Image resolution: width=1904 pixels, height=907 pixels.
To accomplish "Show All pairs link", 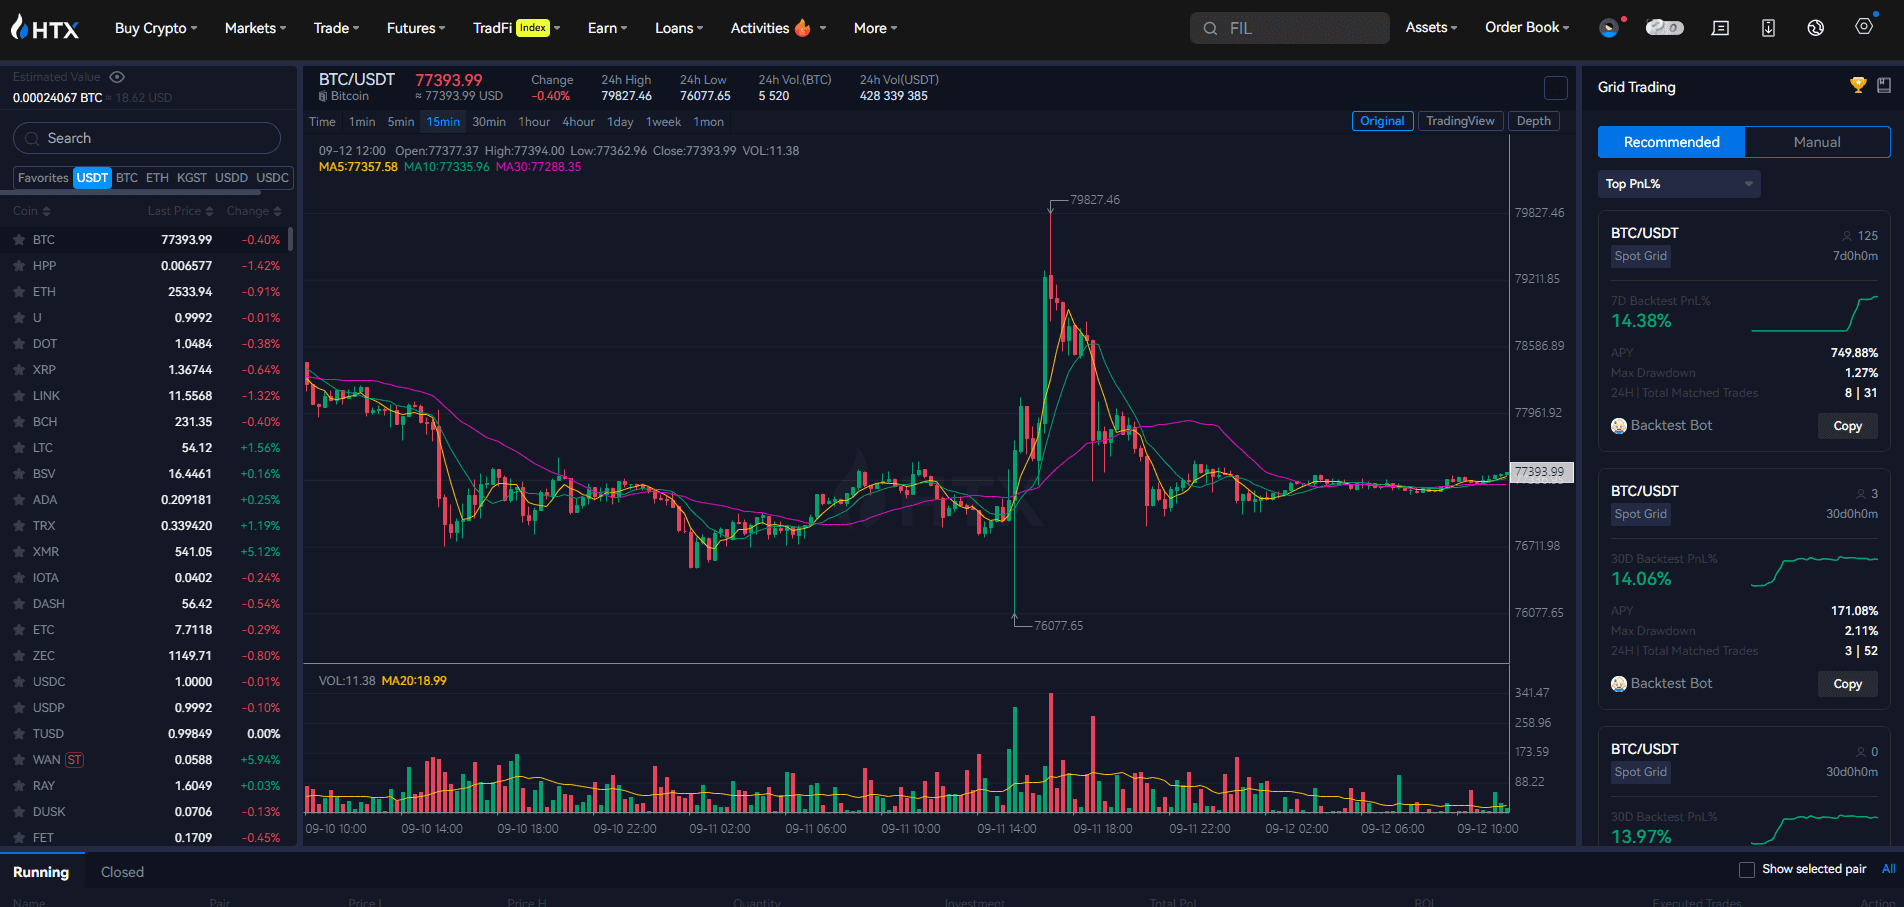I will pos(1888,869).
